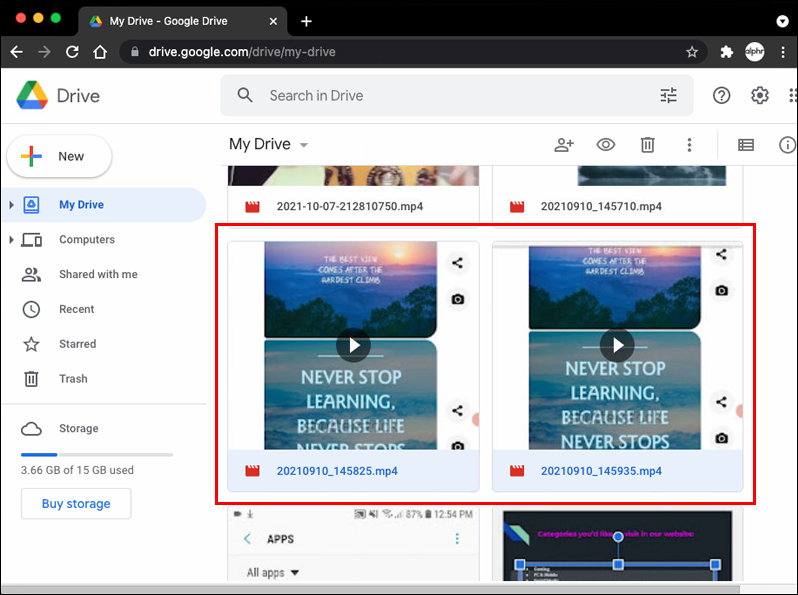The width and height of the screenshot is (798, 595).
Task: Click the Buy storage button
Action: (x=76, y=504)
